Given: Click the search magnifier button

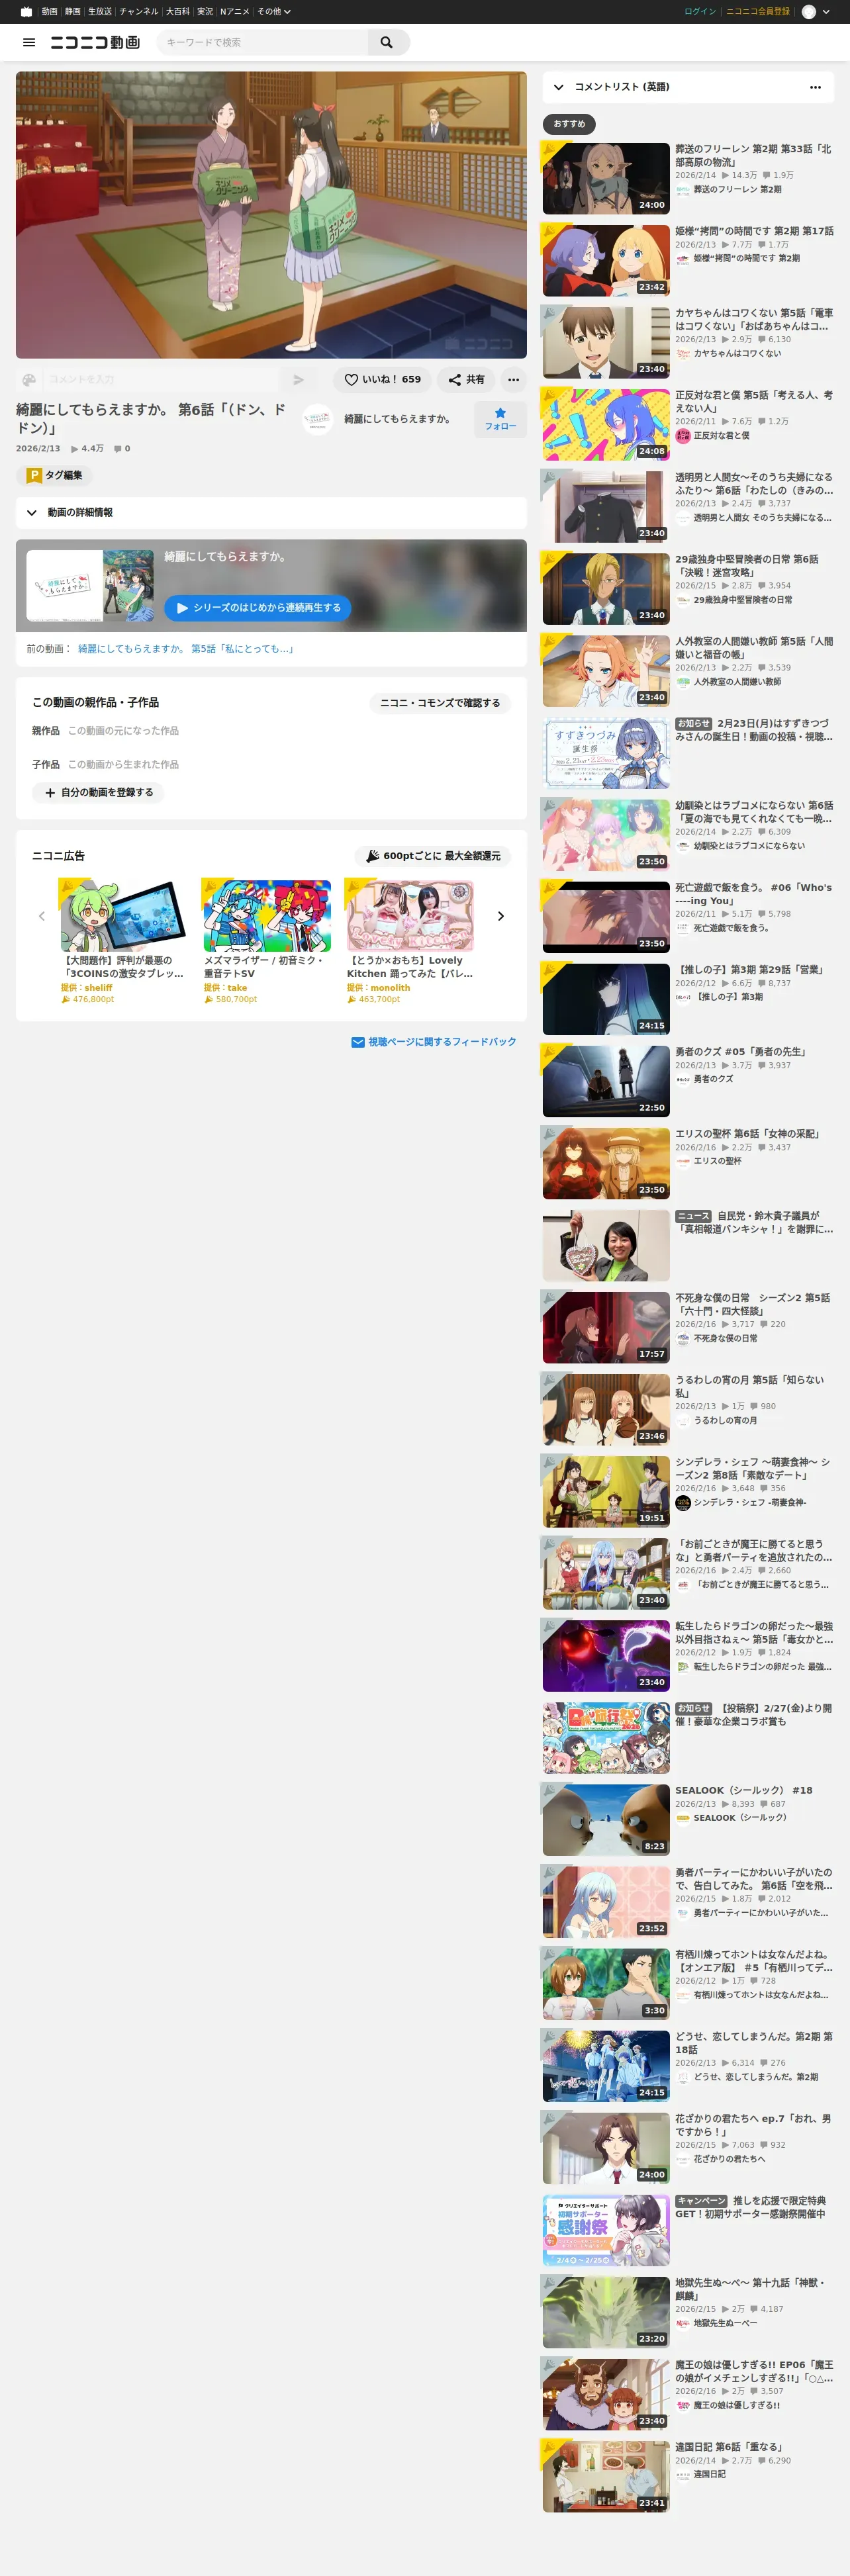Looking at the screenshot, I should pos(387,42).
